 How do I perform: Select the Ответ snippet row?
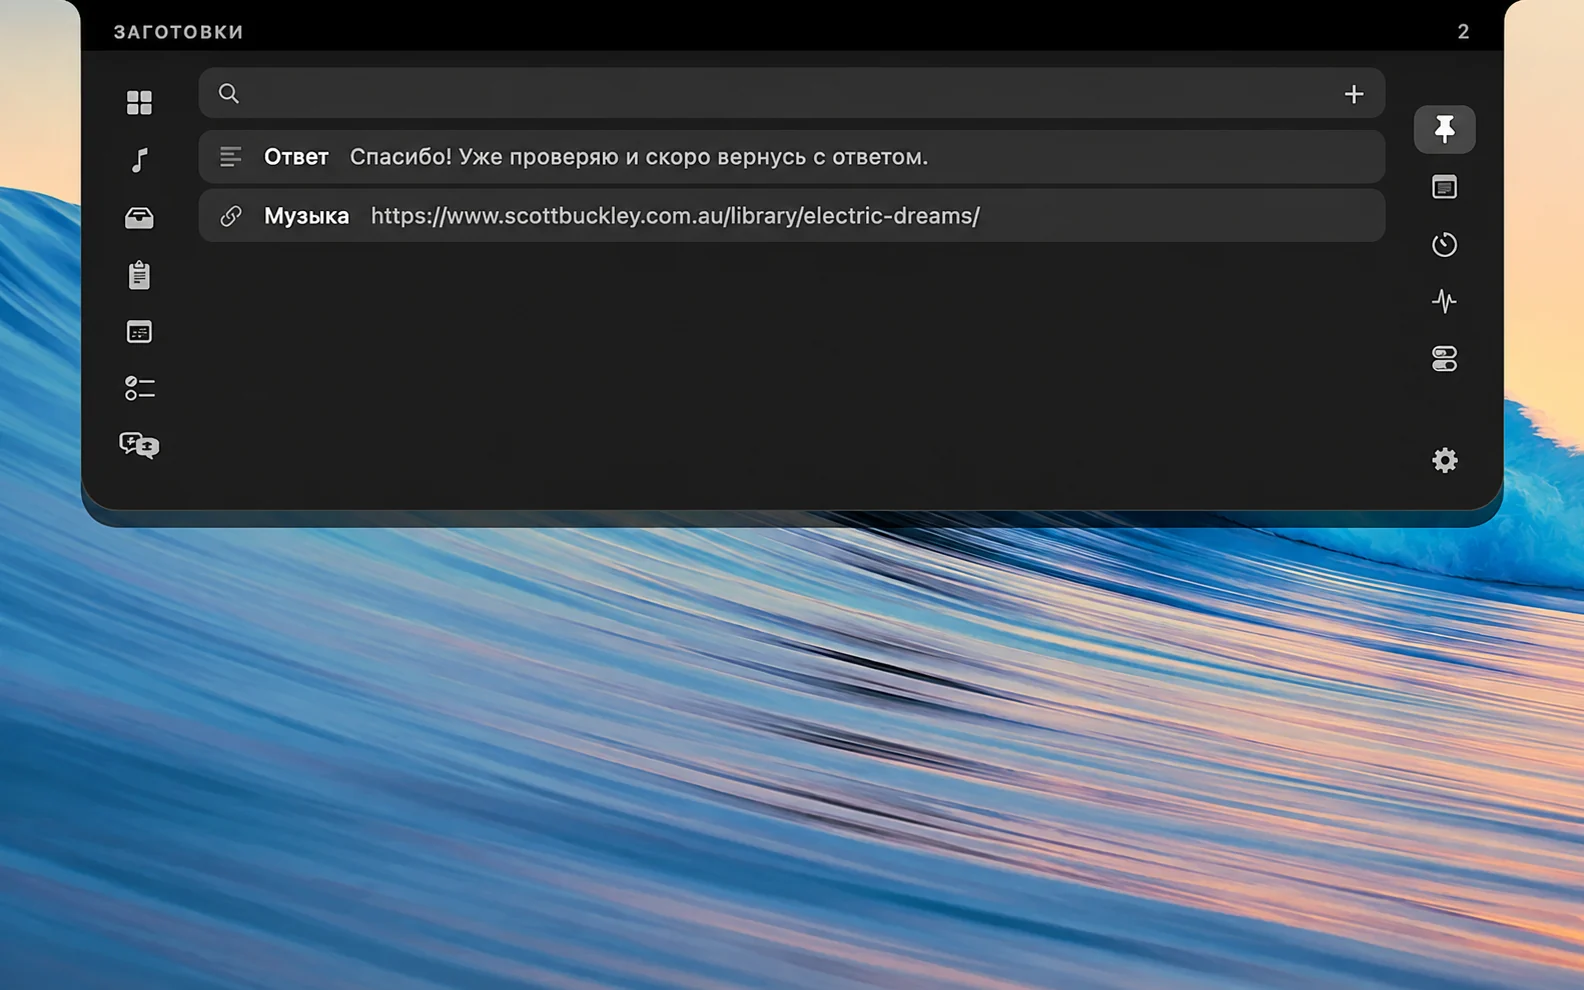[x=791, y=157]
